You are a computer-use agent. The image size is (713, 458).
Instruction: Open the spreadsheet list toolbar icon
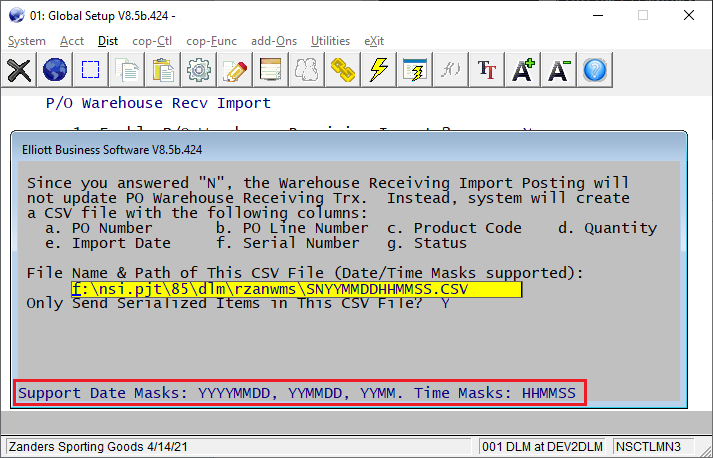point(270,70)
